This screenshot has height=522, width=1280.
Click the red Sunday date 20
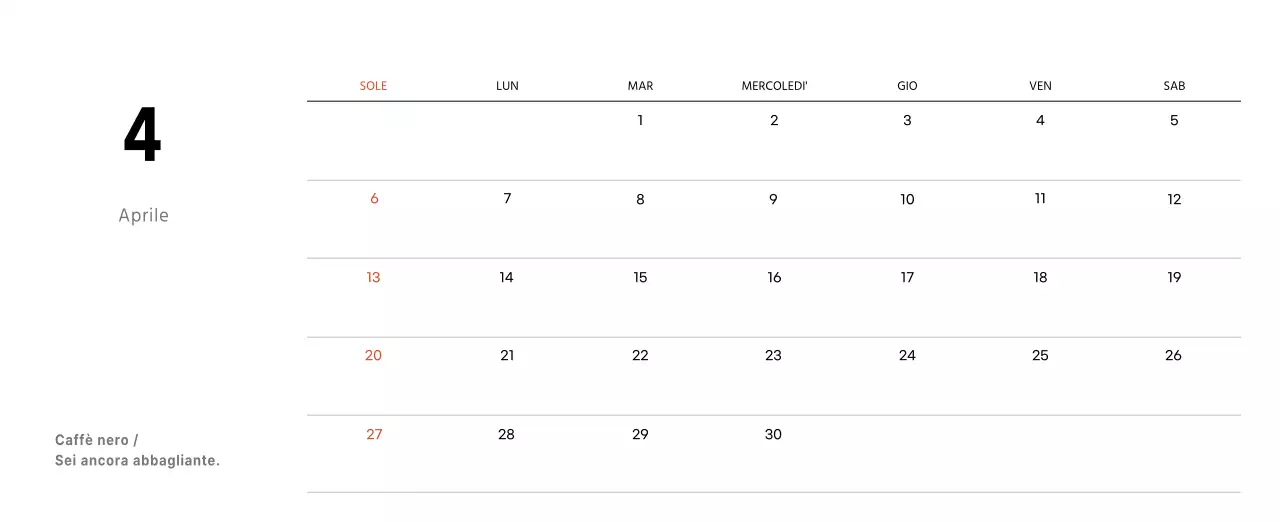[x=373, y=356]
